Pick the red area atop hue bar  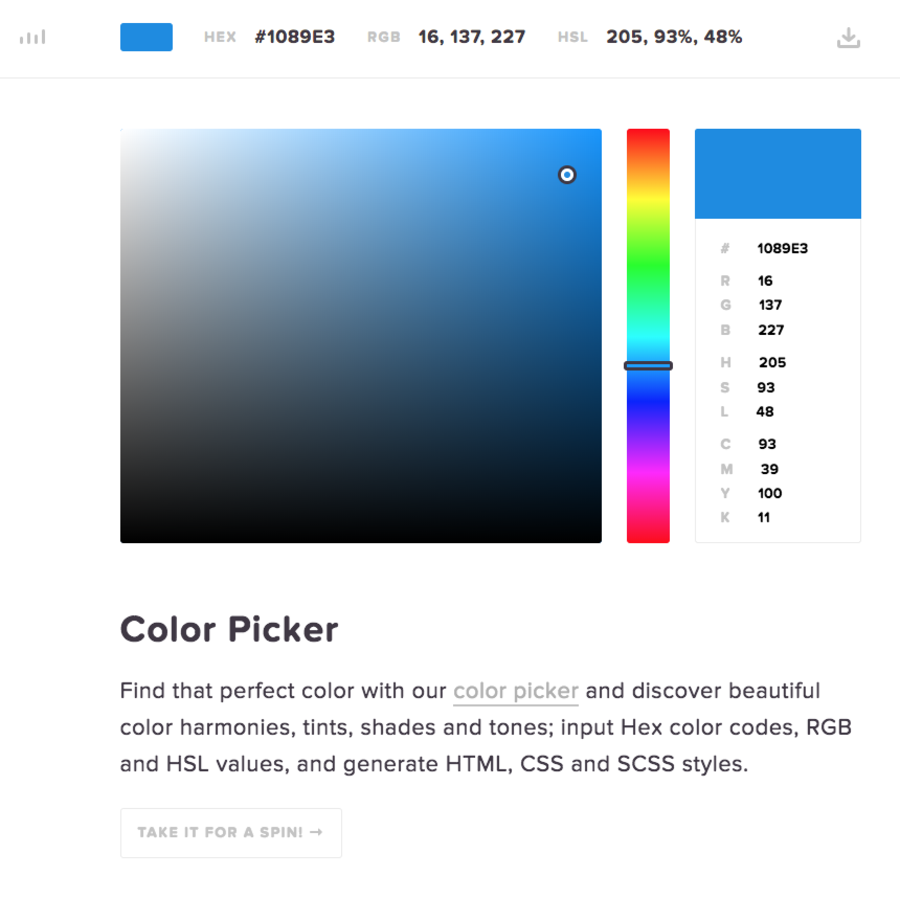[x=648, y=141]
